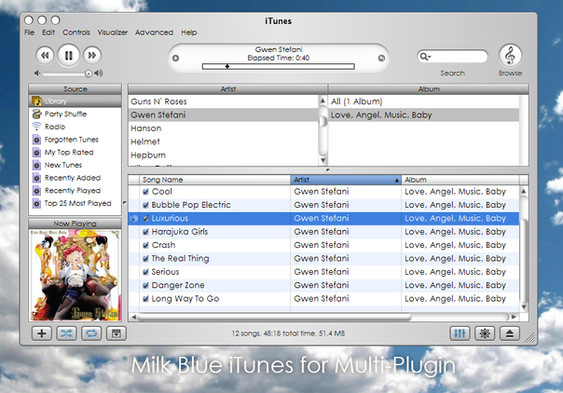Sort by Album column header in song list

coord(460,180)
